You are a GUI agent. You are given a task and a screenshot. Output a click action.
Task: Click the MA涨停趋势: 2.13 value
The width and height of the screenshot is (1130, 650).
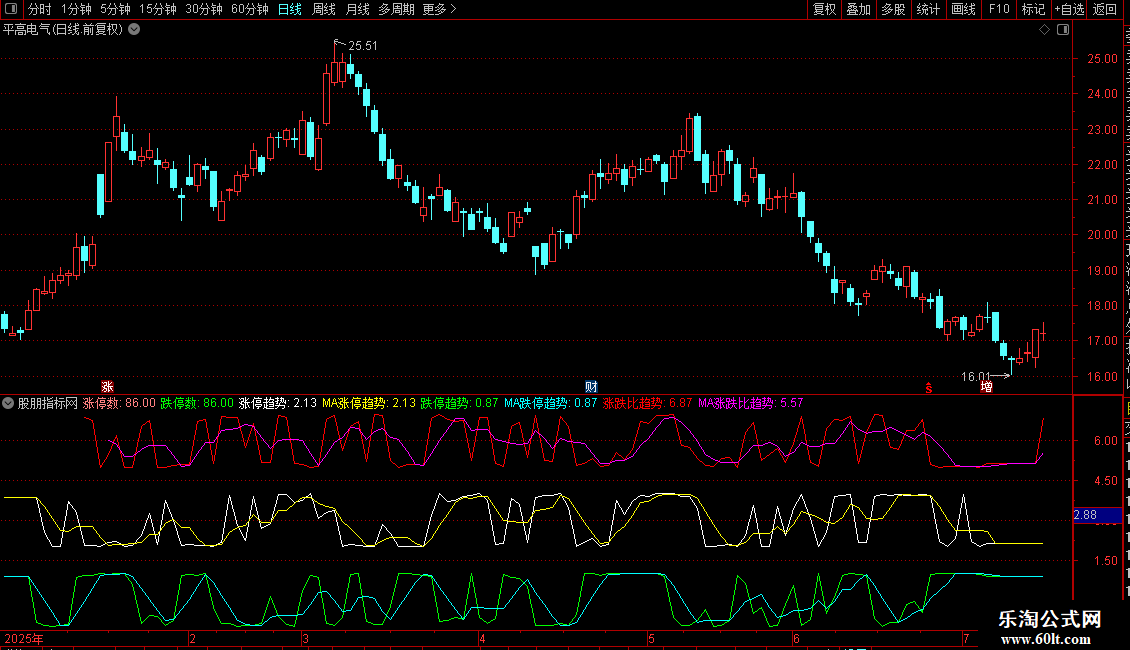tap(369, 404)
